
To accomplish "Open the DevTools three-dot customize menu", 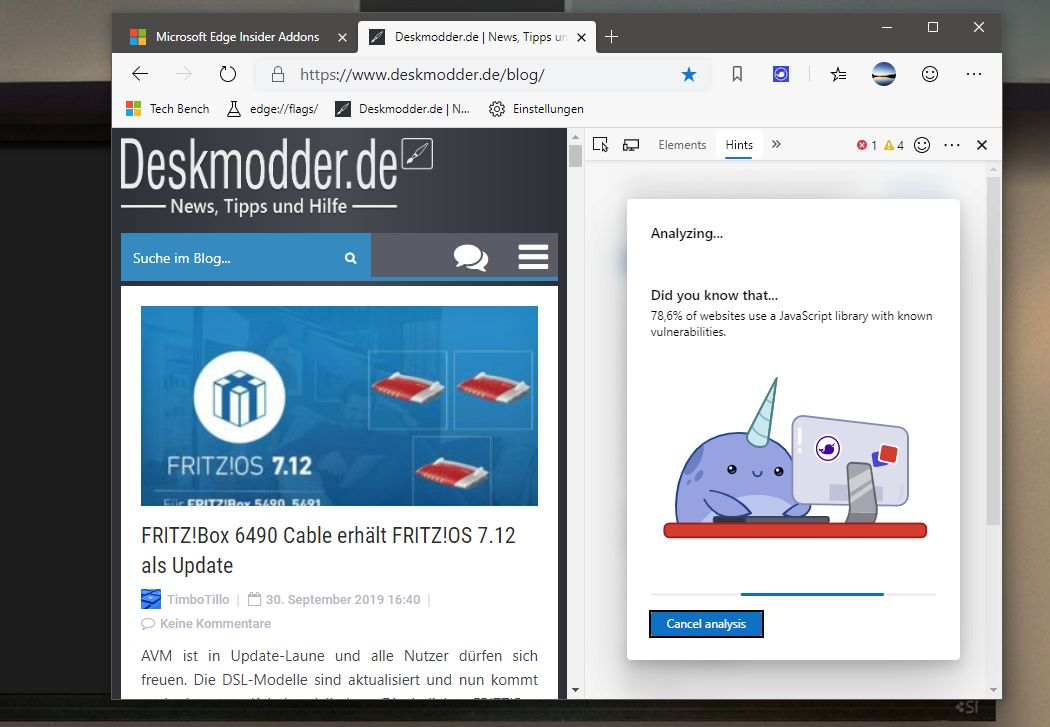I will coord(952,145).
